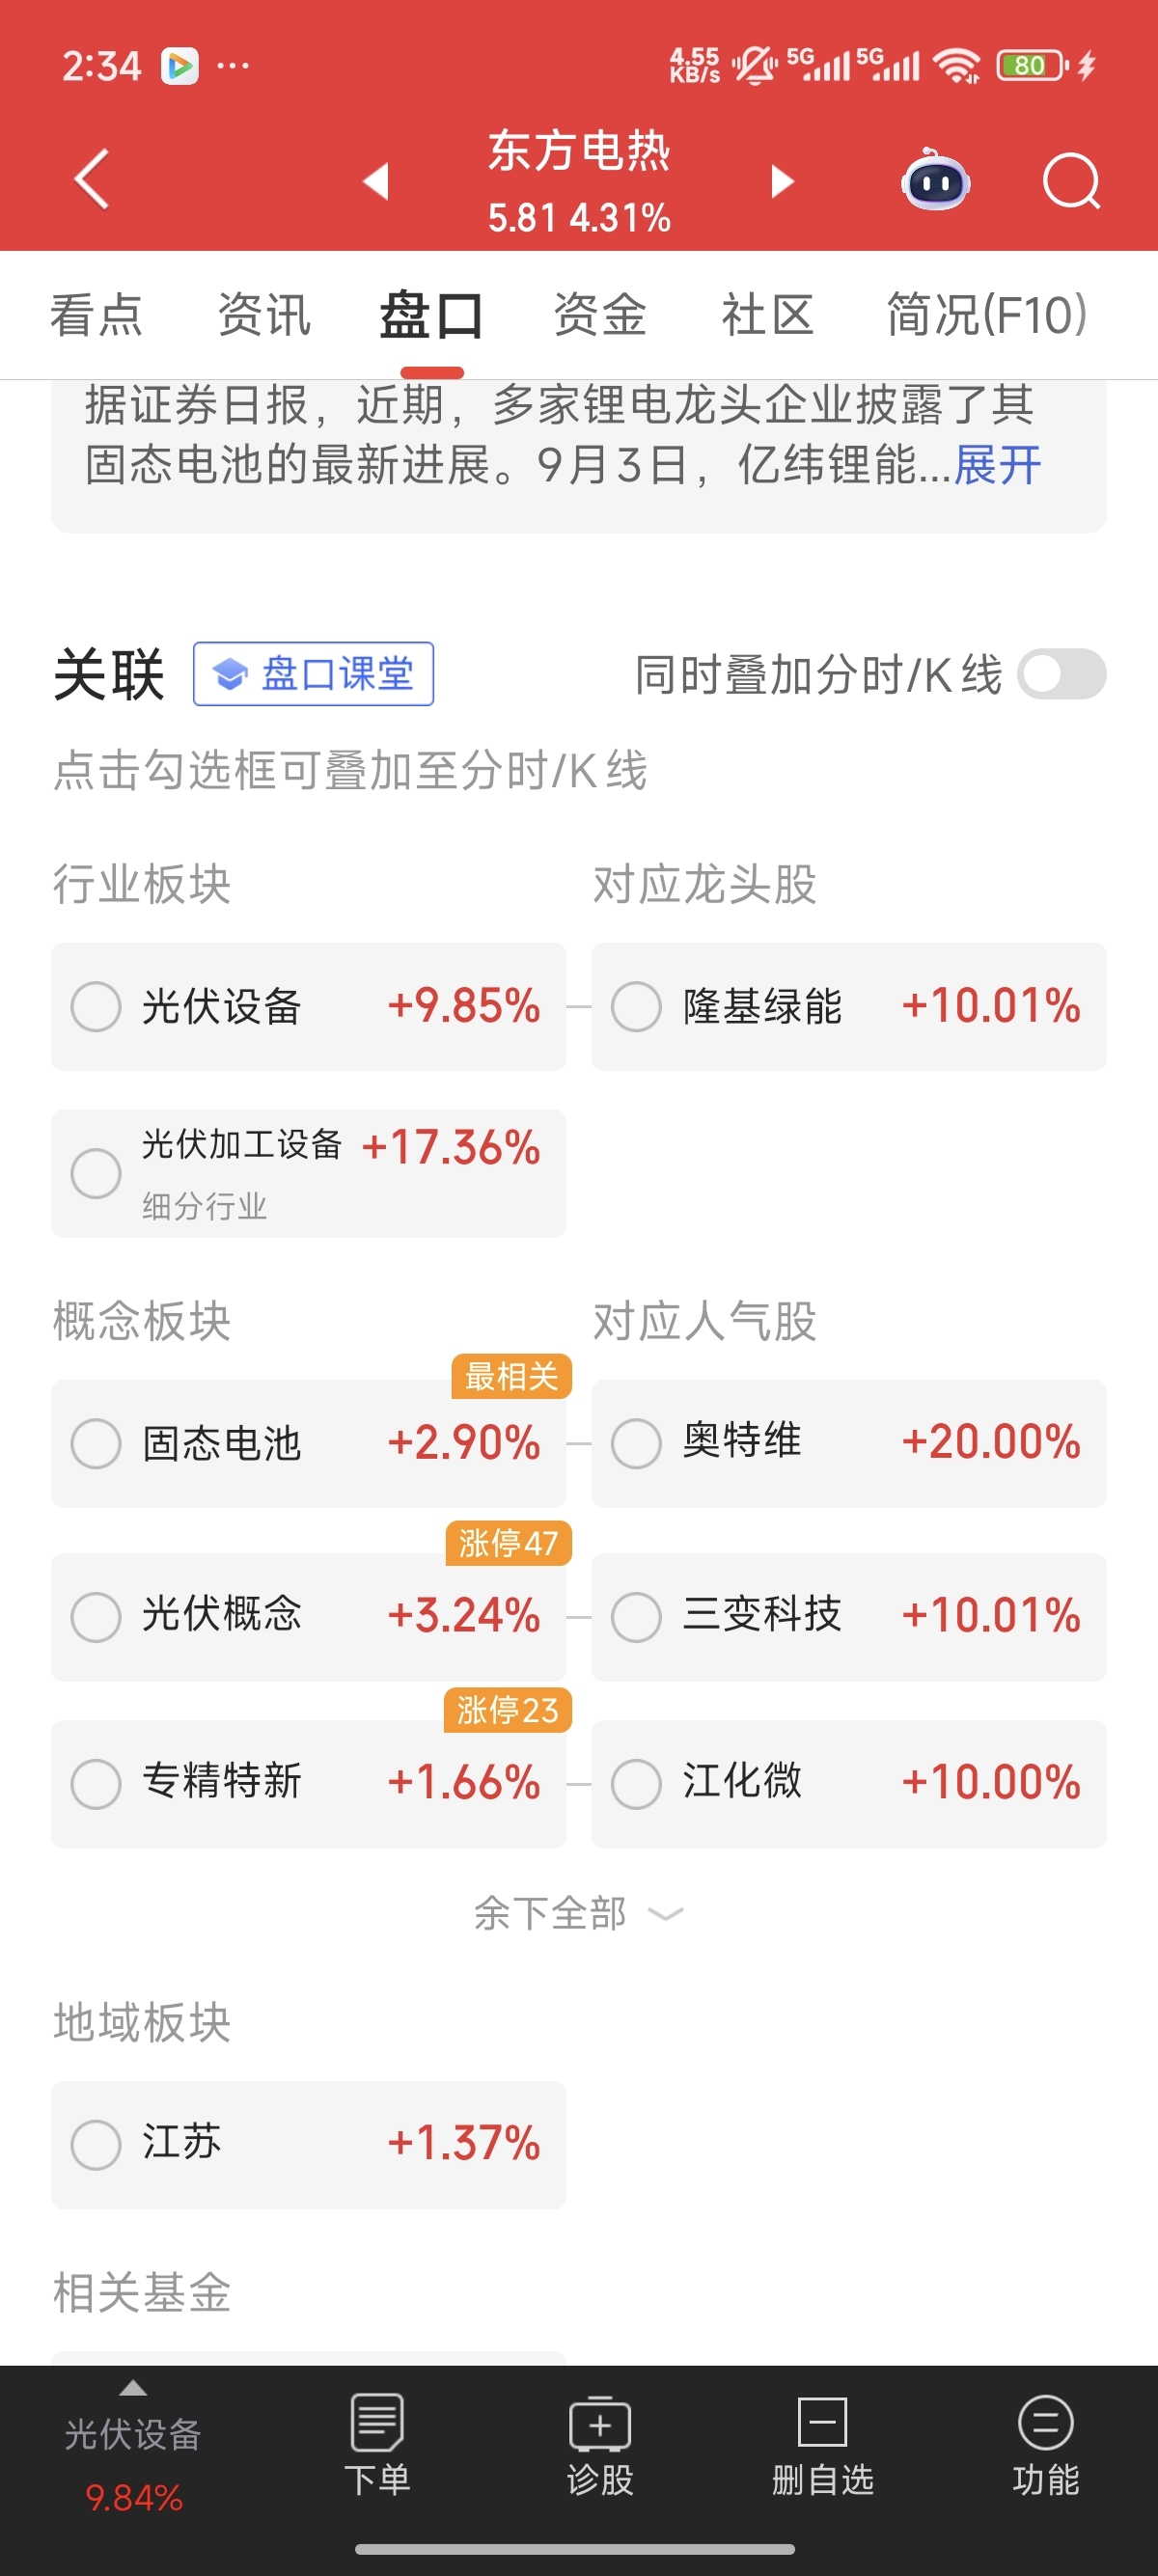
Task: Select the 隆基绿能 radio circle
Action: click(x=636, y=1006)
